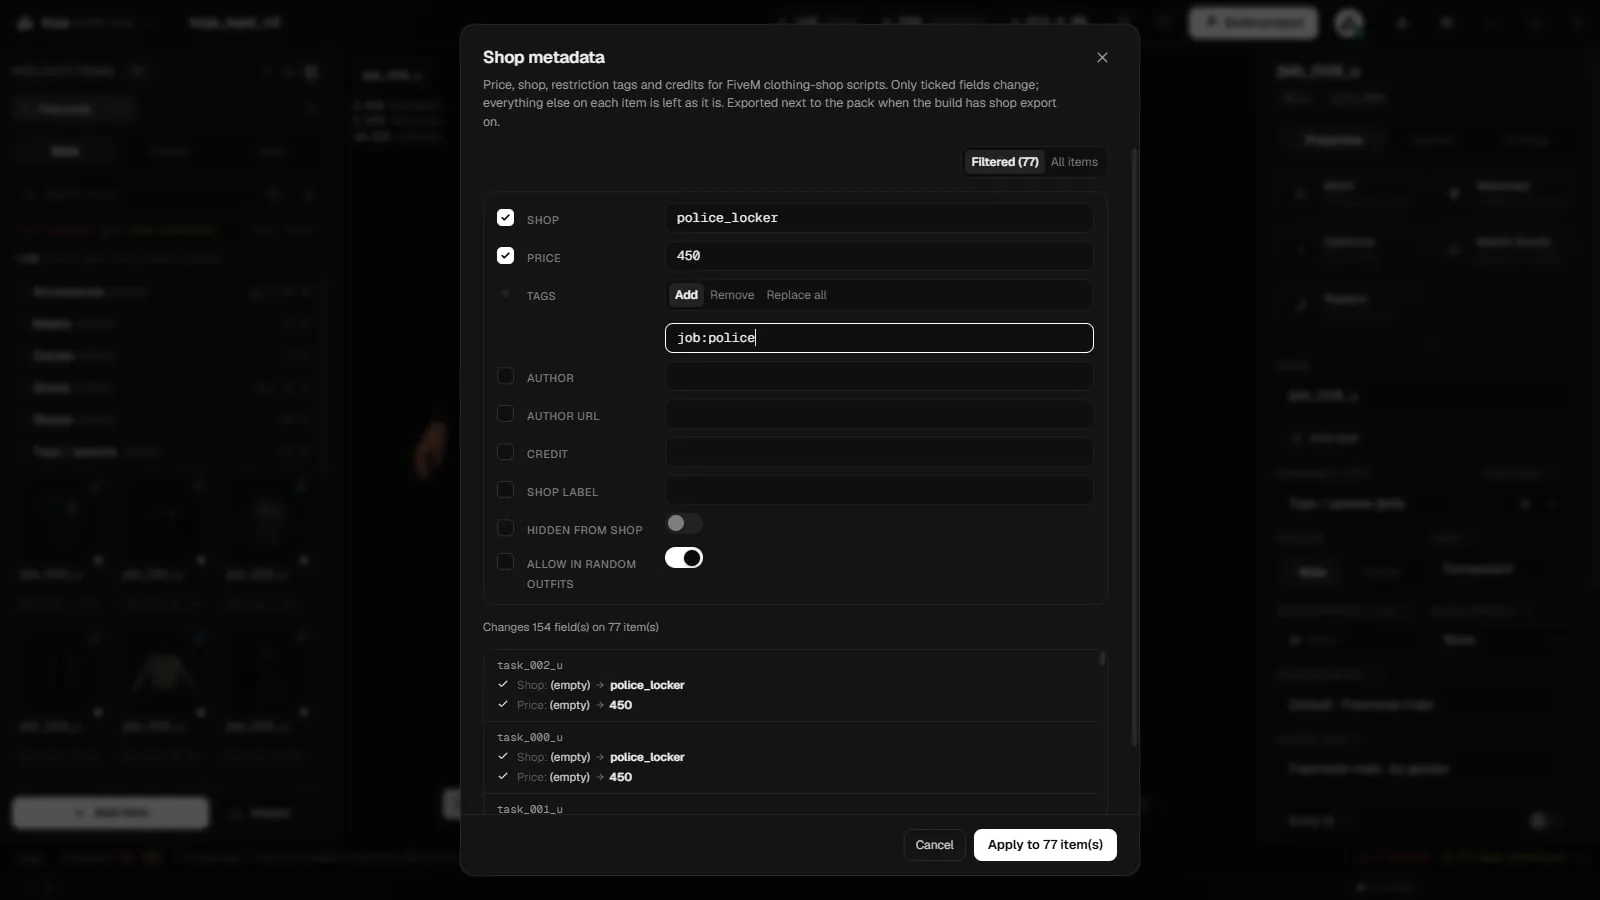Focus the Shop field containing police_locker
This screenshot has height=900, width=1600.
coord(879,218)
